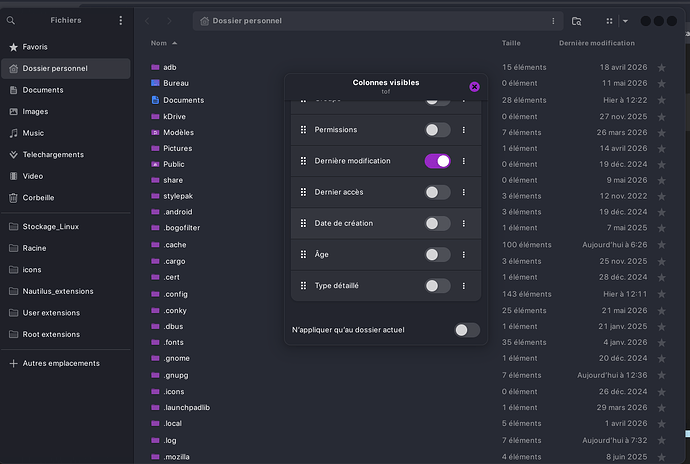Viewport: 690px width, 464px height.
Task: Select the stylepak folder
Action: coord(178,196)
